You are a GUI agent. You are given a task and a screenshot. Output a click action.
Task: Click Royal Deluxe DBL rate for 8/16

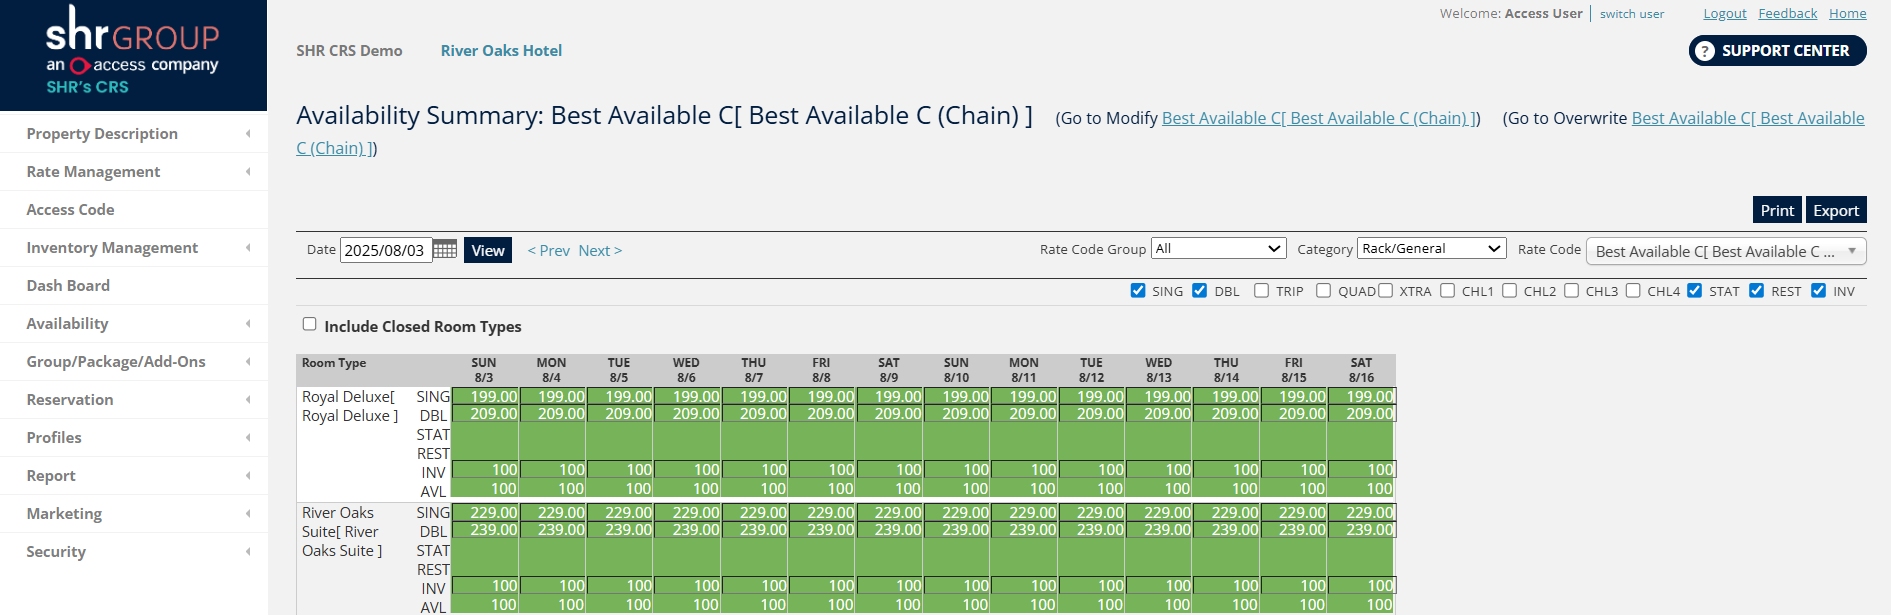coord(1362,413)
